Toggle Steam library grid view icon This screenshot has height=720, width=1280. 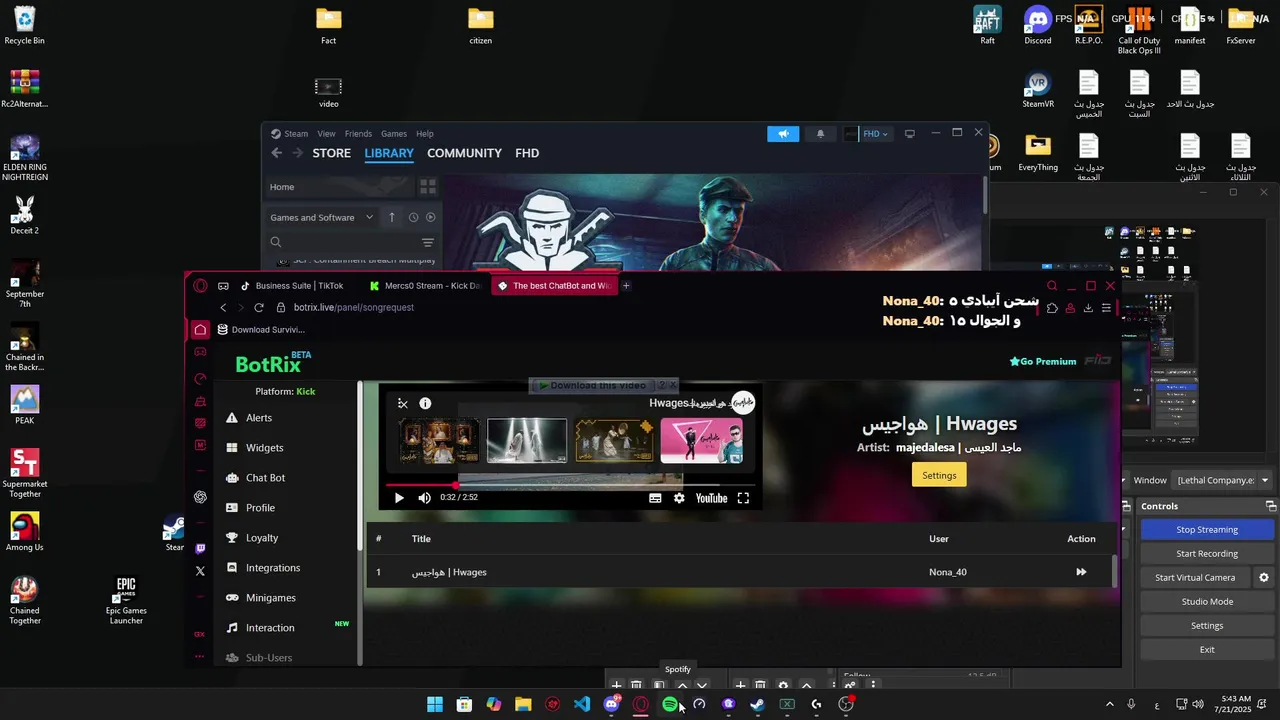tap(428, 187)
